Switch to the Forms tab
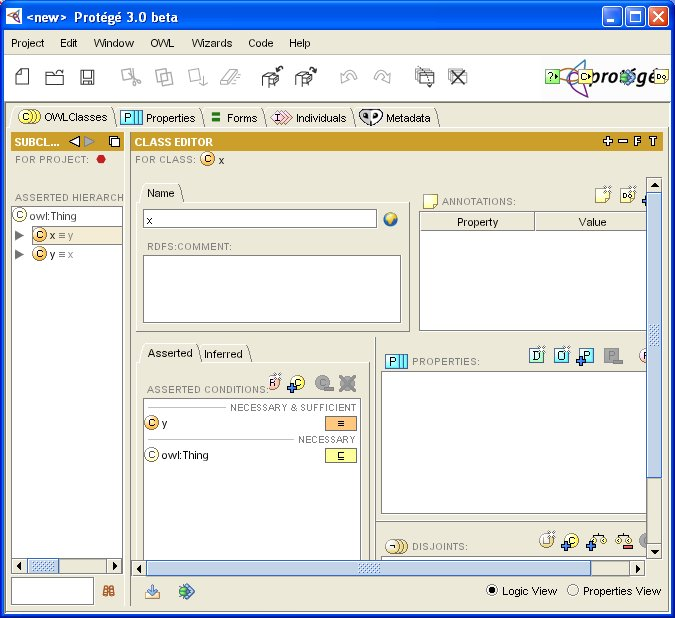This screenshot has height=618, width=675. (x=235, y=117)
